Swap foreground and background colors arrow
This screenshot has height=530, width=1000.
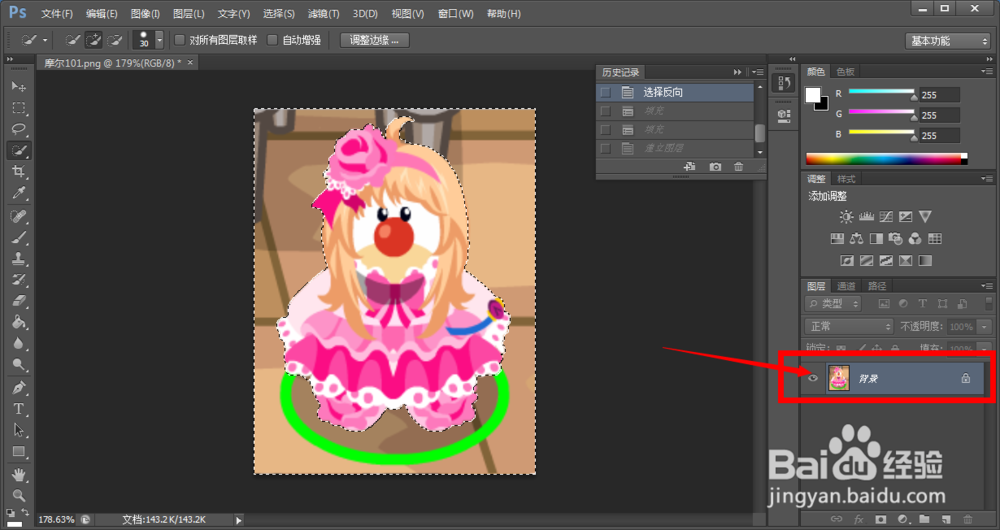(x=24, y=512)
